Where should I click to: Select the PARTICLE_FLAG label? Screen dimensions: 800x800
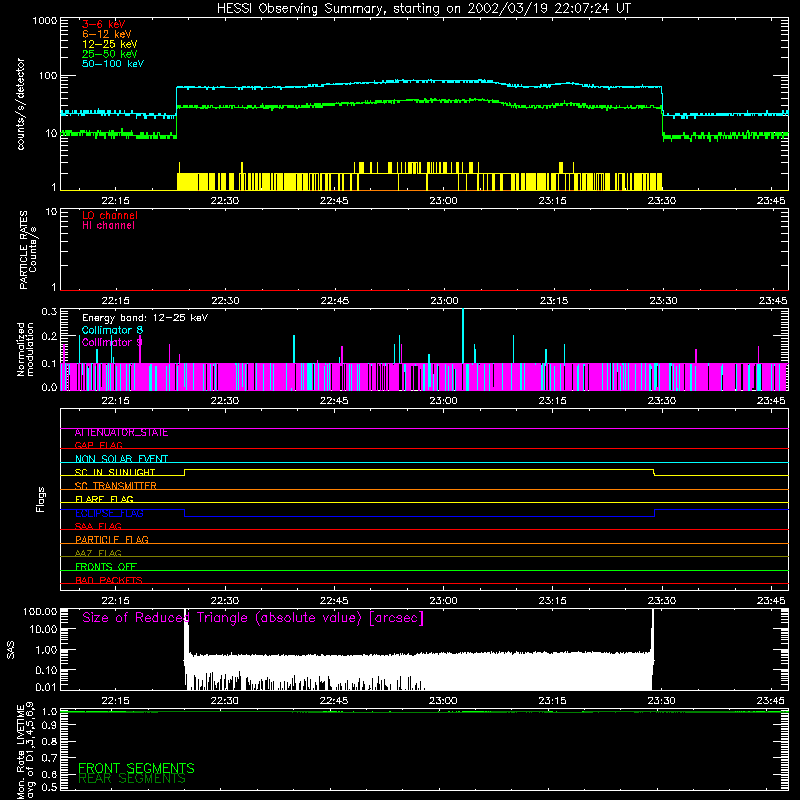[x=112, y=539]
